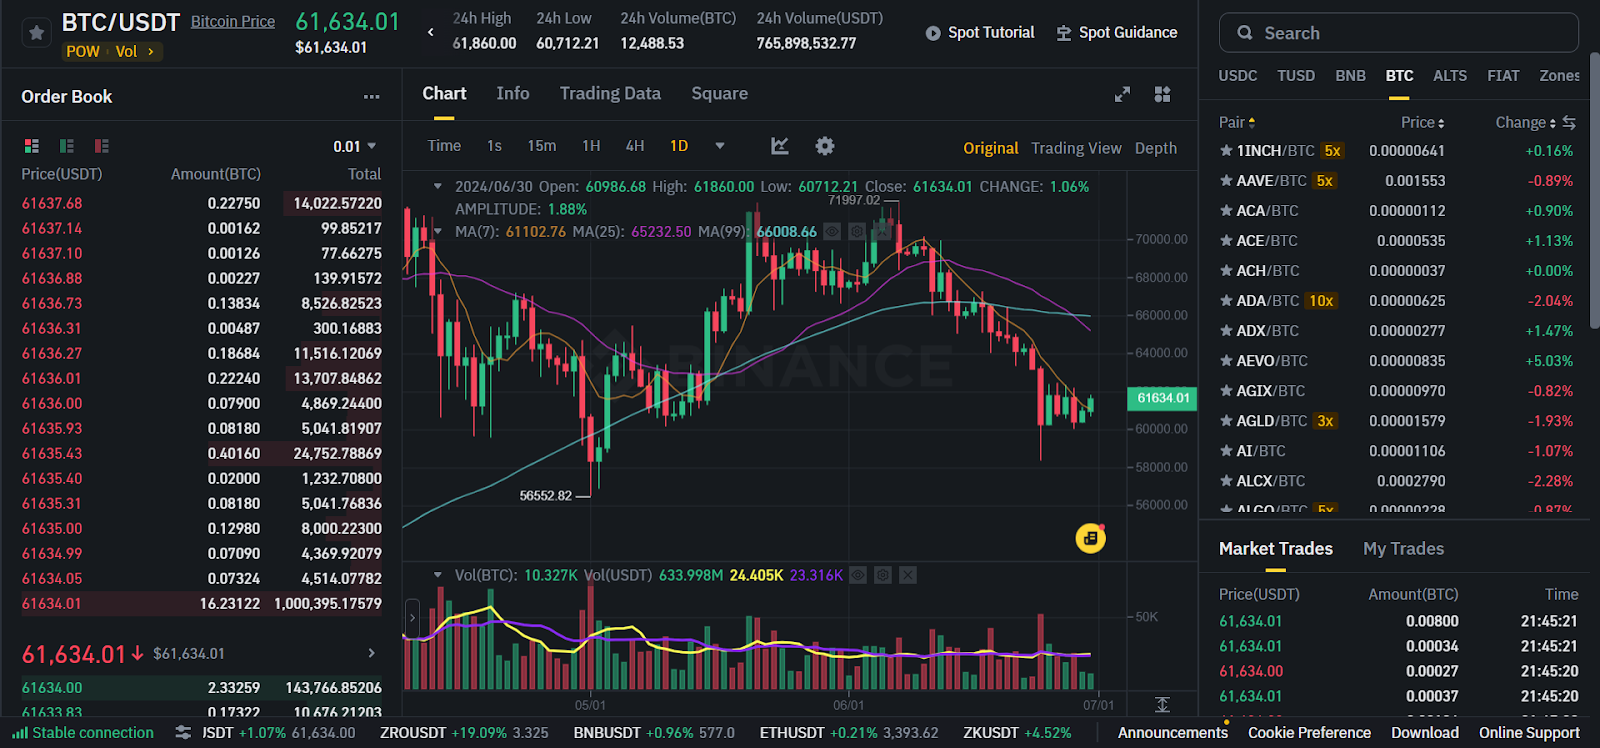Show previous ticker stats with left arrow
This screenshot has width=1600, height=748.
point(431,32)
